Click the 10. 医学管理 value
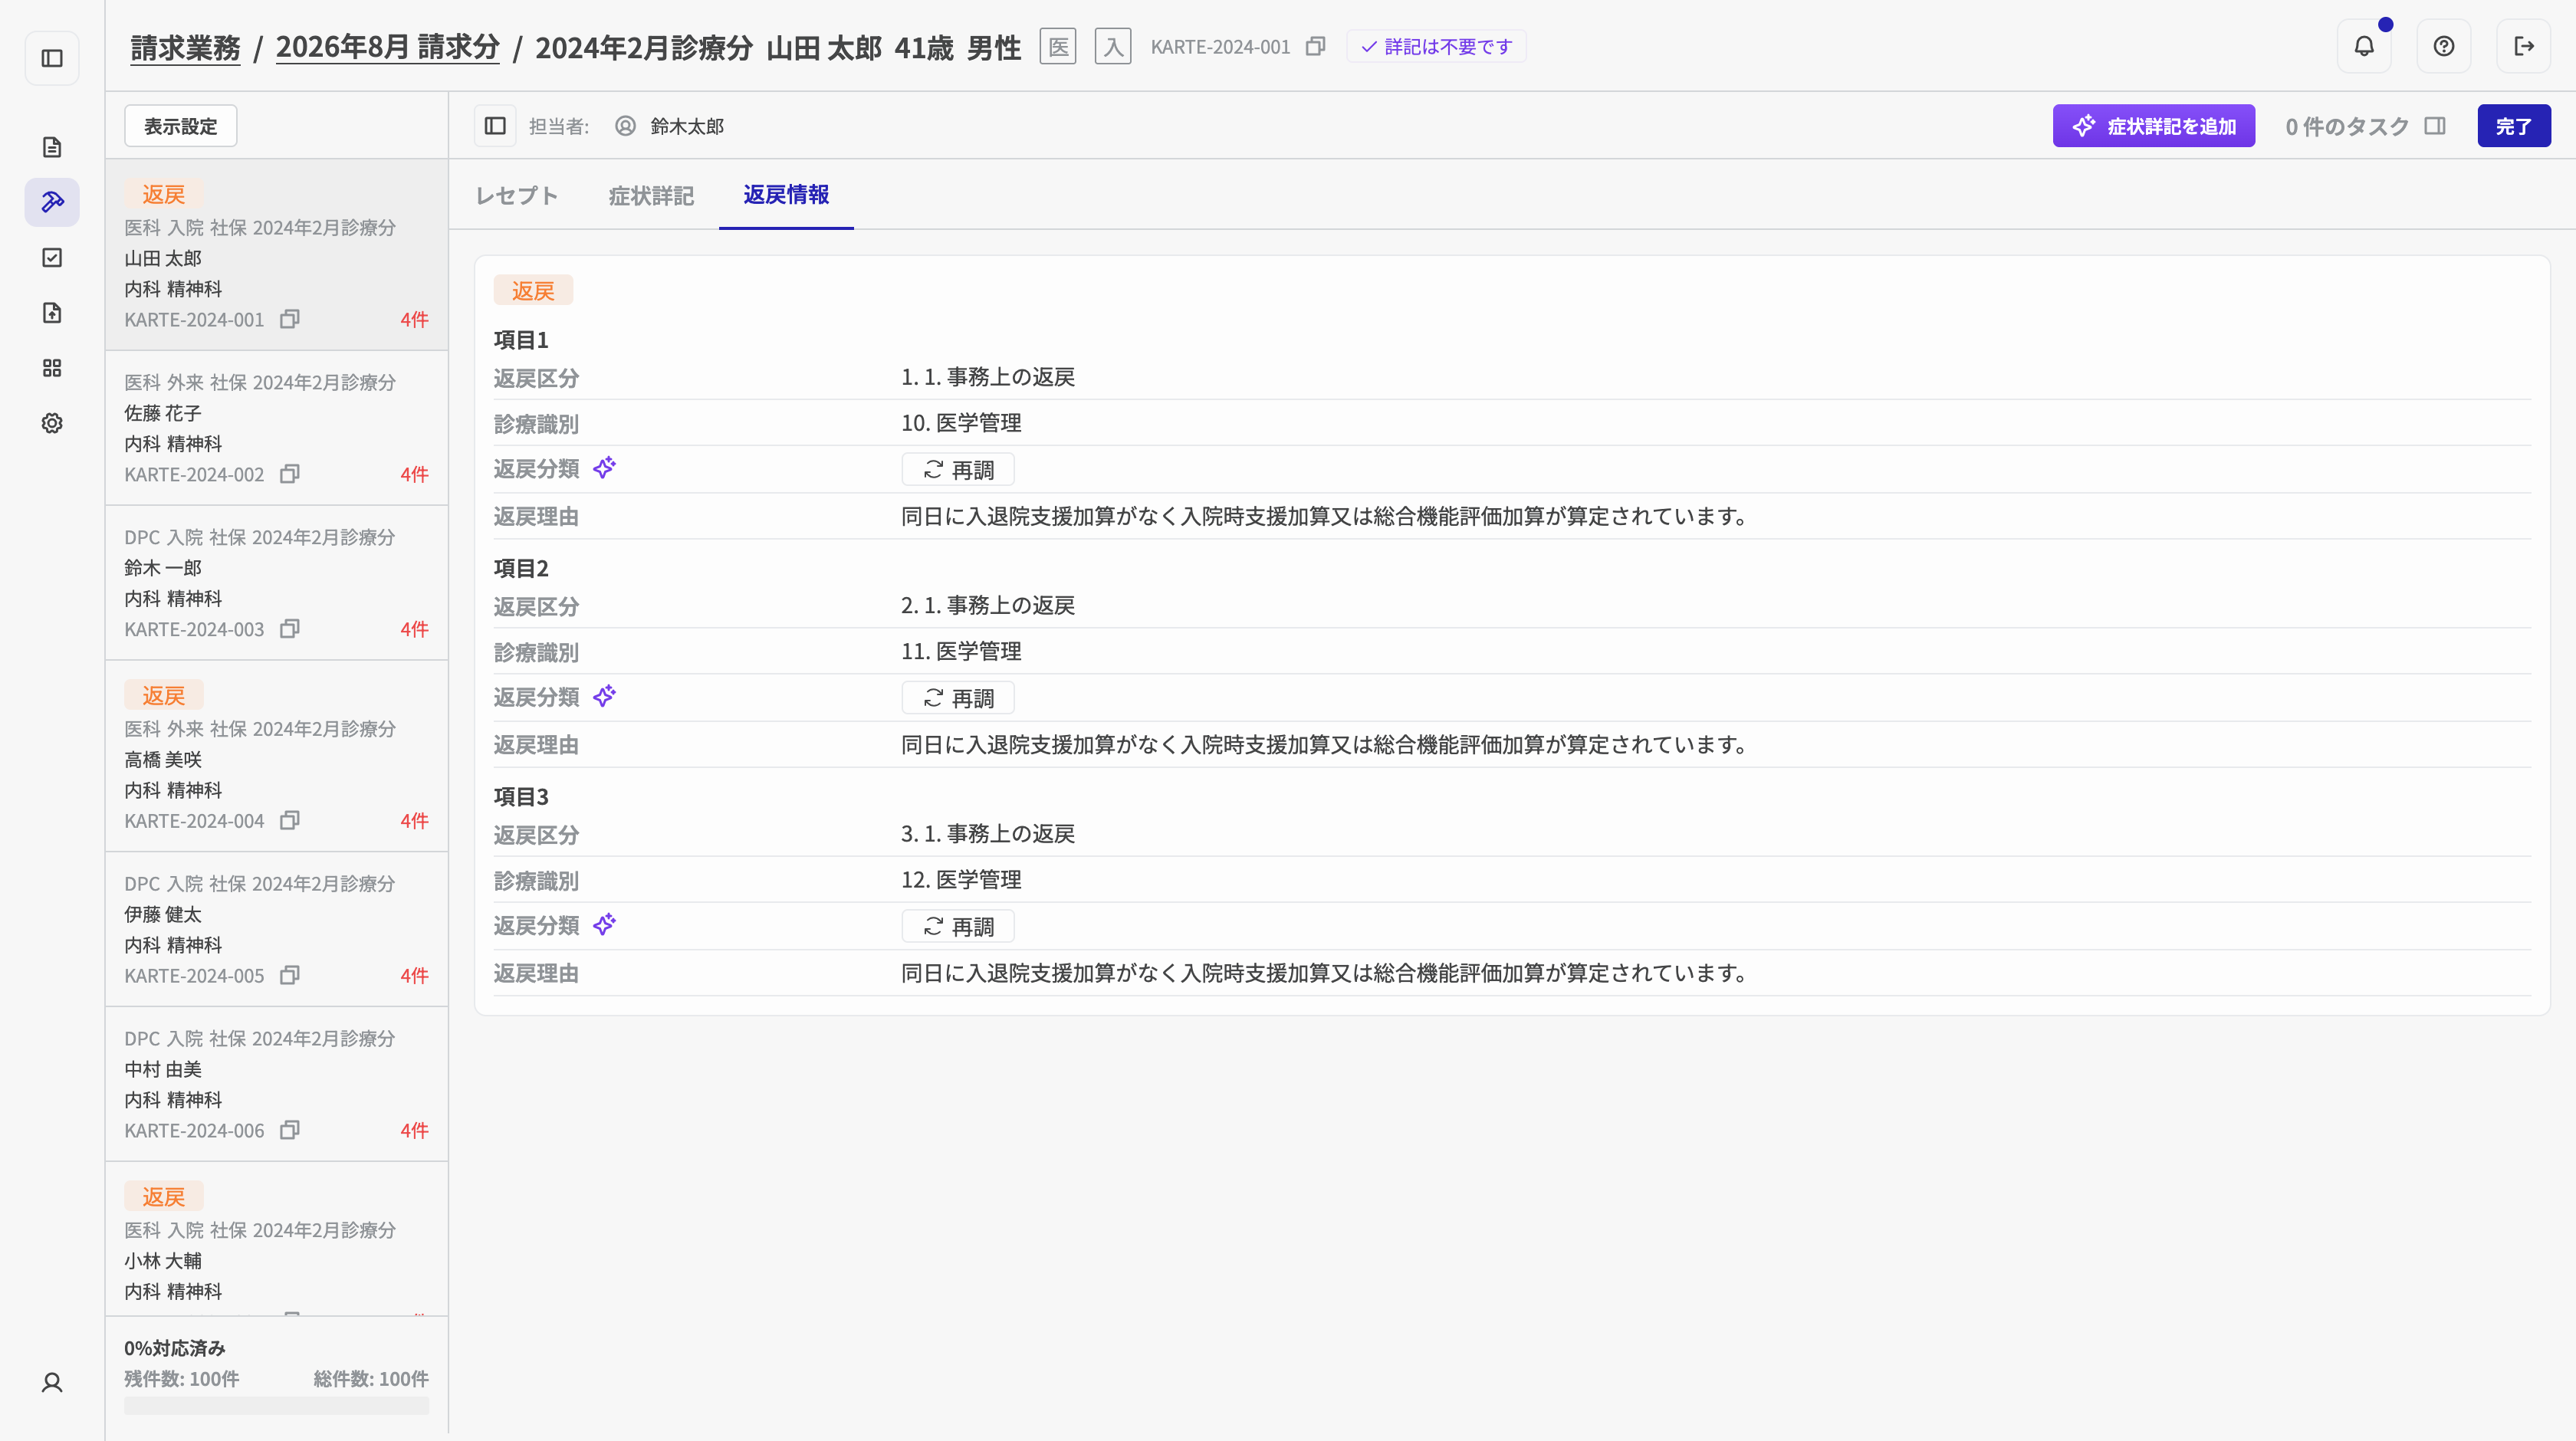 click(961, 423)
